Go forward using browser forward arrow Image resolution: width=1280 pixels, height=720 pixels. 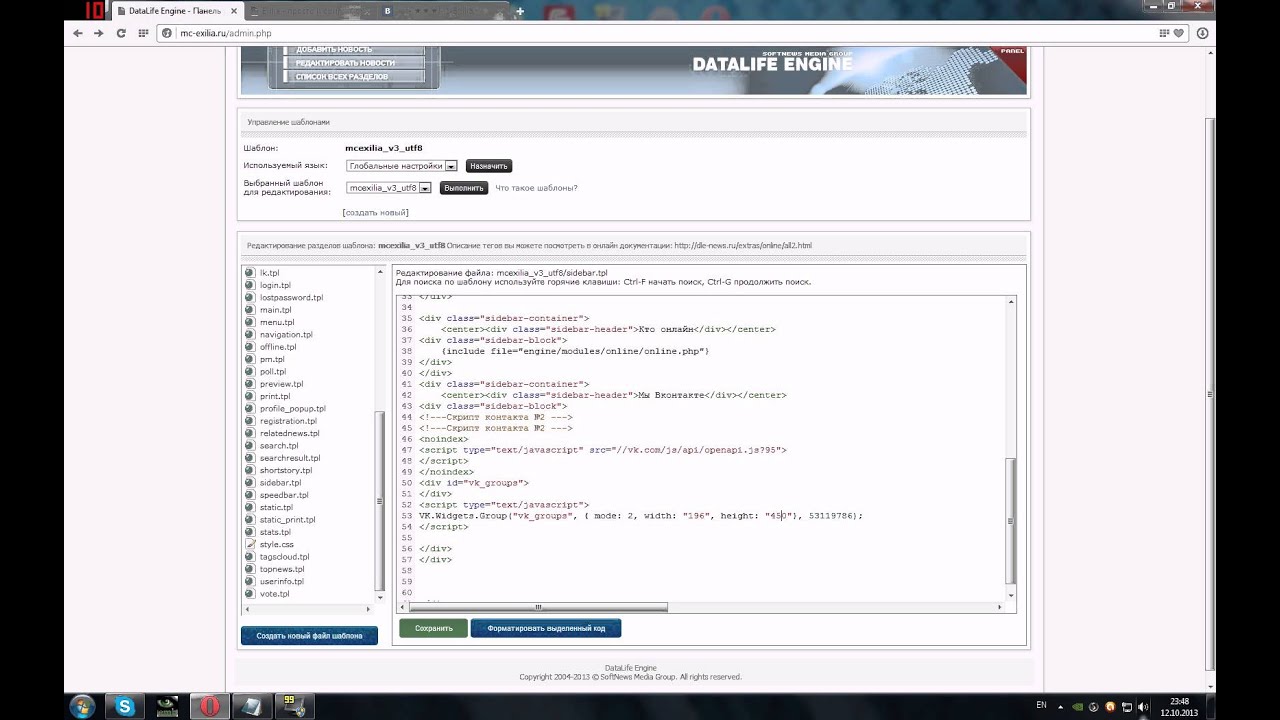coord(98,33)
